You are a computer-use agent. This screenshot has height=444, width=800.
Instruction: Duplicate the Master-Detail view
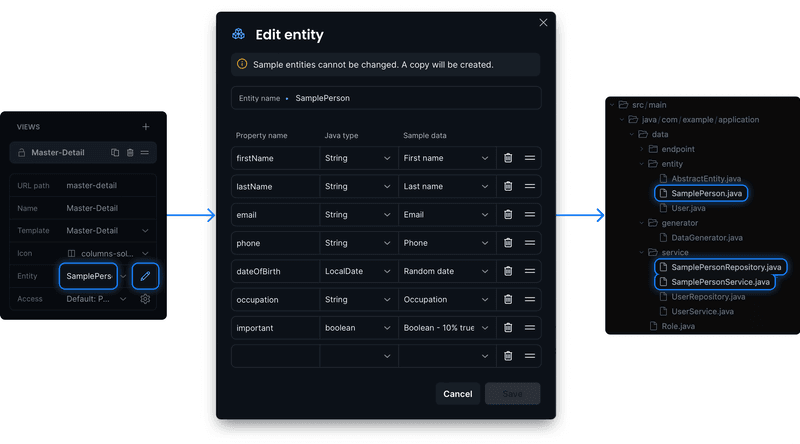[x=115, y=153]
